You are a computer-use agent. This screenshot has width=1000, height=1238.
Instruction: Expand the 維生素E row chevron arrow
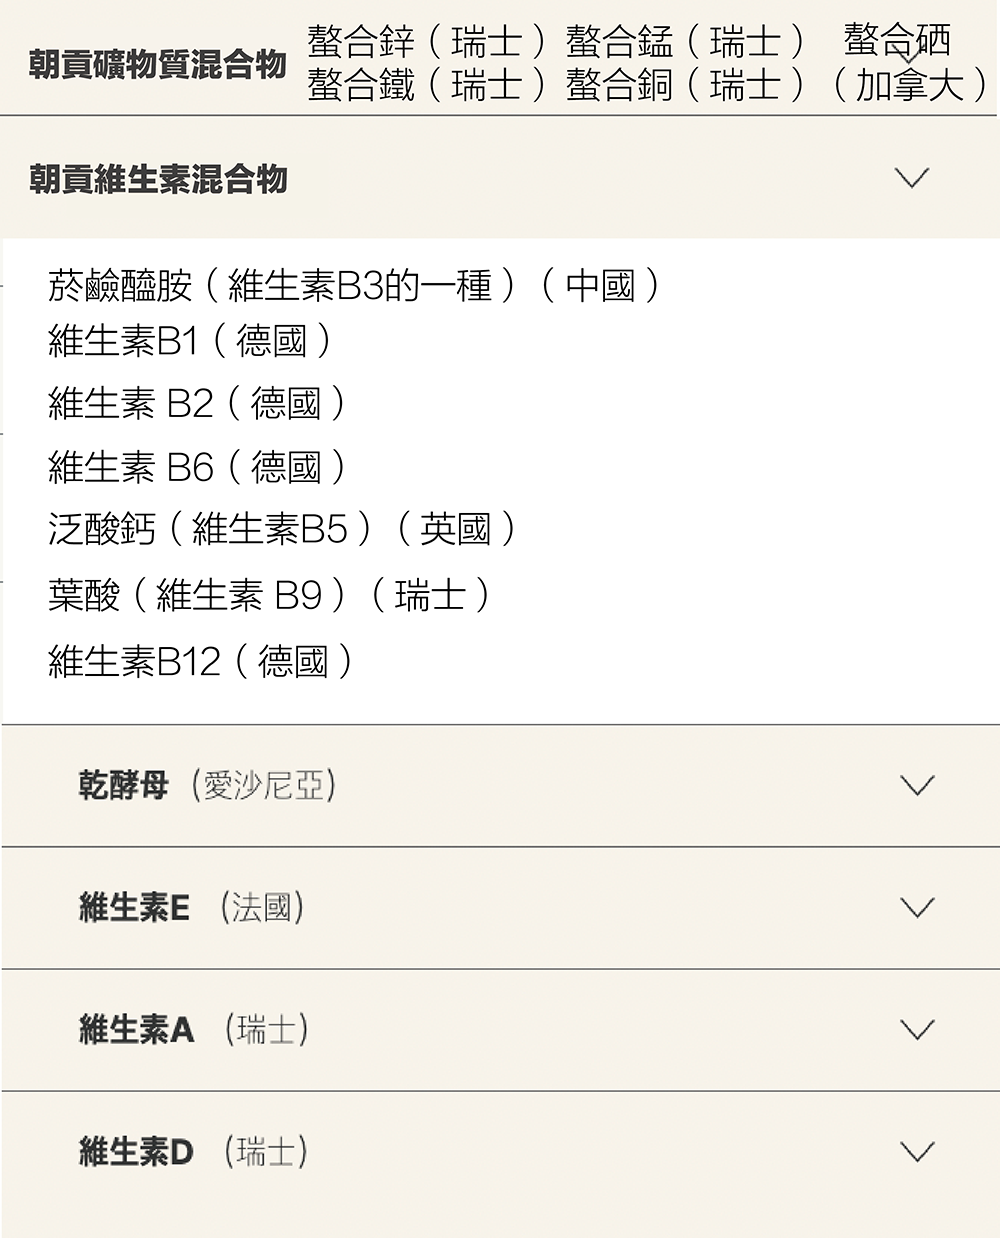[916, 908]
